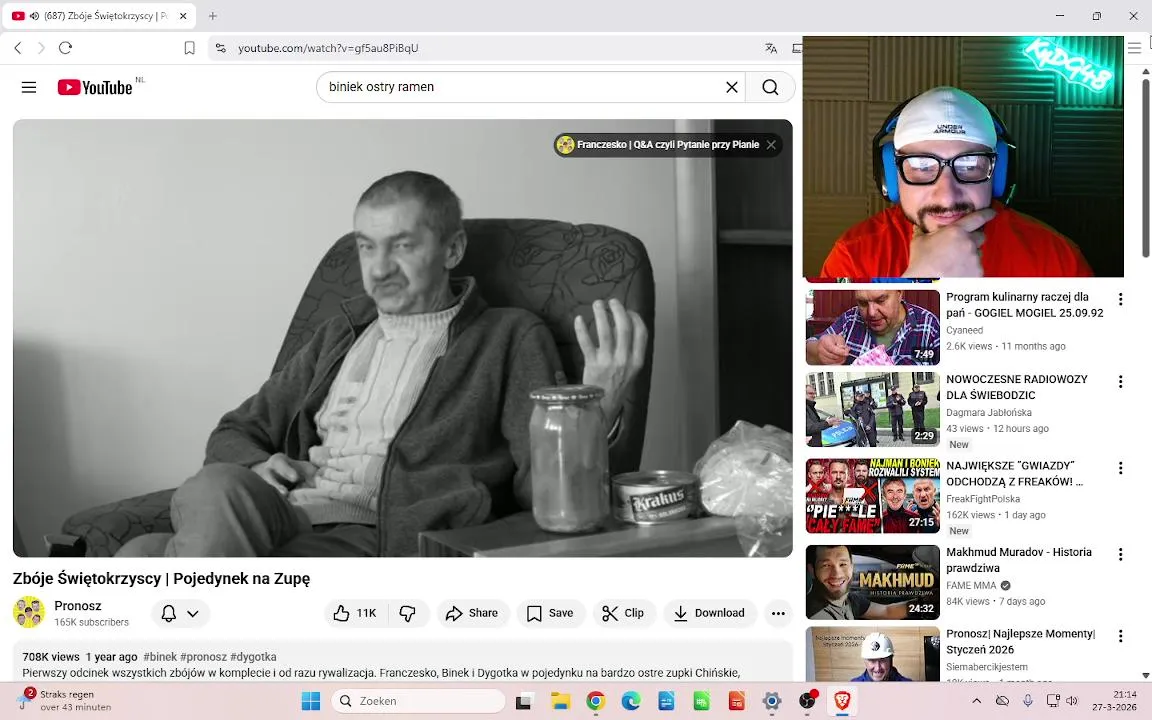Click Brave browser taskbar icon

tap(842, 702)
